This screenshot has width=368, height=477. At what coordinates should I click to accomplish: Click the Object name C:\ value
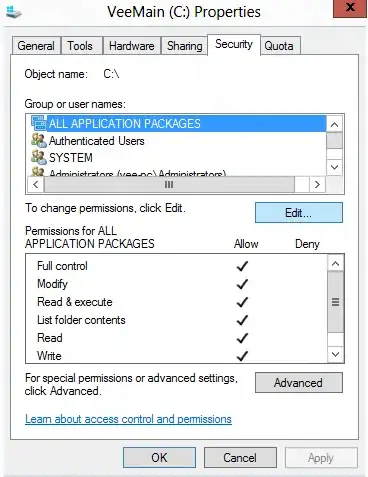pyautogui.click(x=111, y=74)
